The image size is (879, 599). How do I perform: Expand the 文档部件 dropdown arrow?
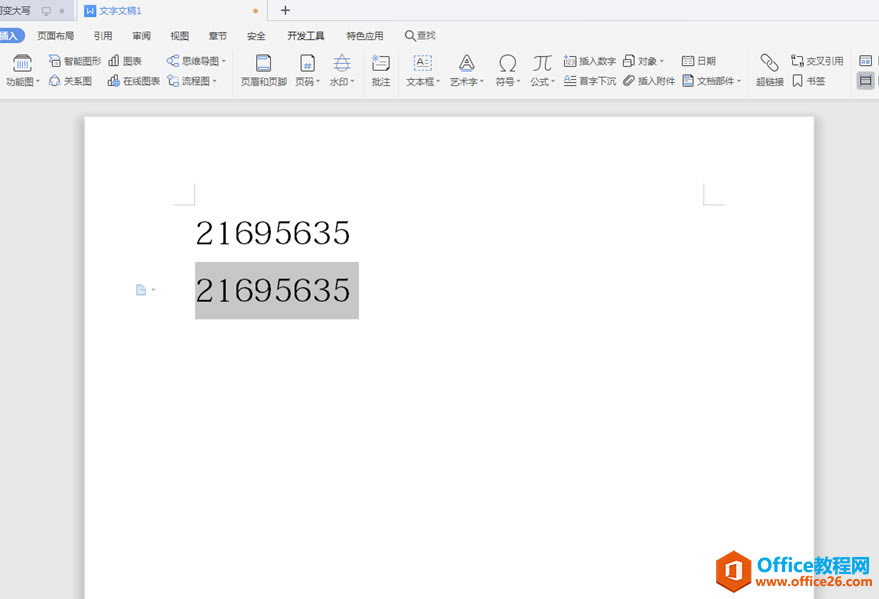click(x=739, y=82)
